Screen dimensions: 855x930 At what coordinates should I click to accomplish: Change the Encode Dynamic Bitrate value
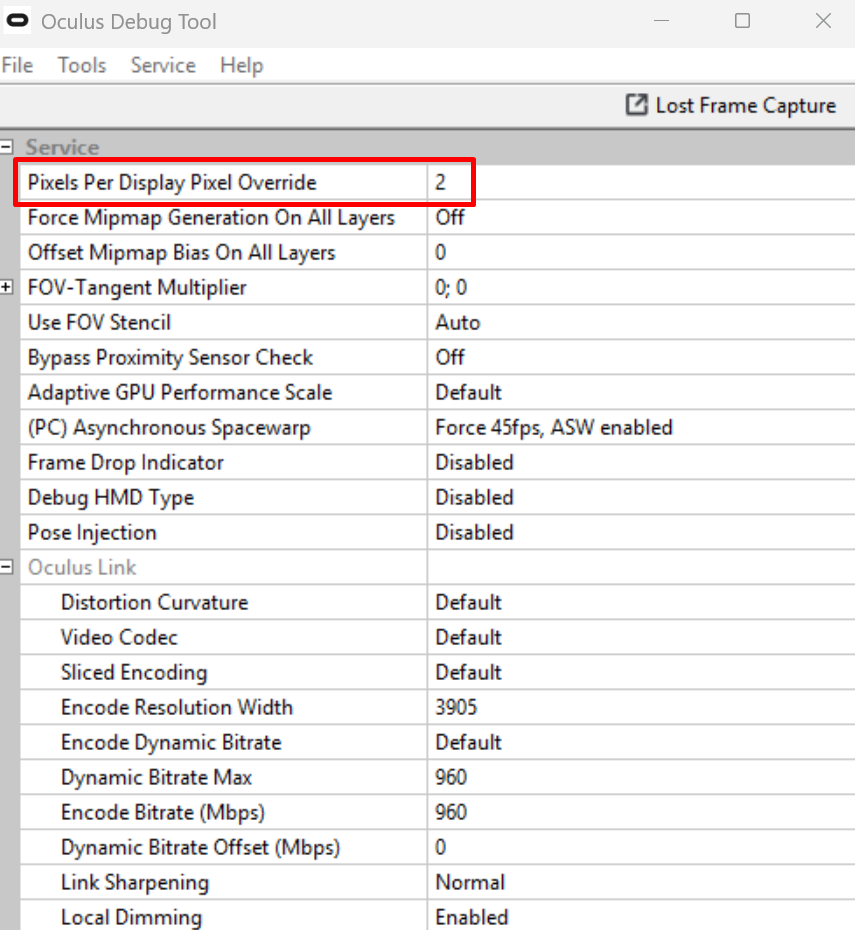(x=640, y=742)
